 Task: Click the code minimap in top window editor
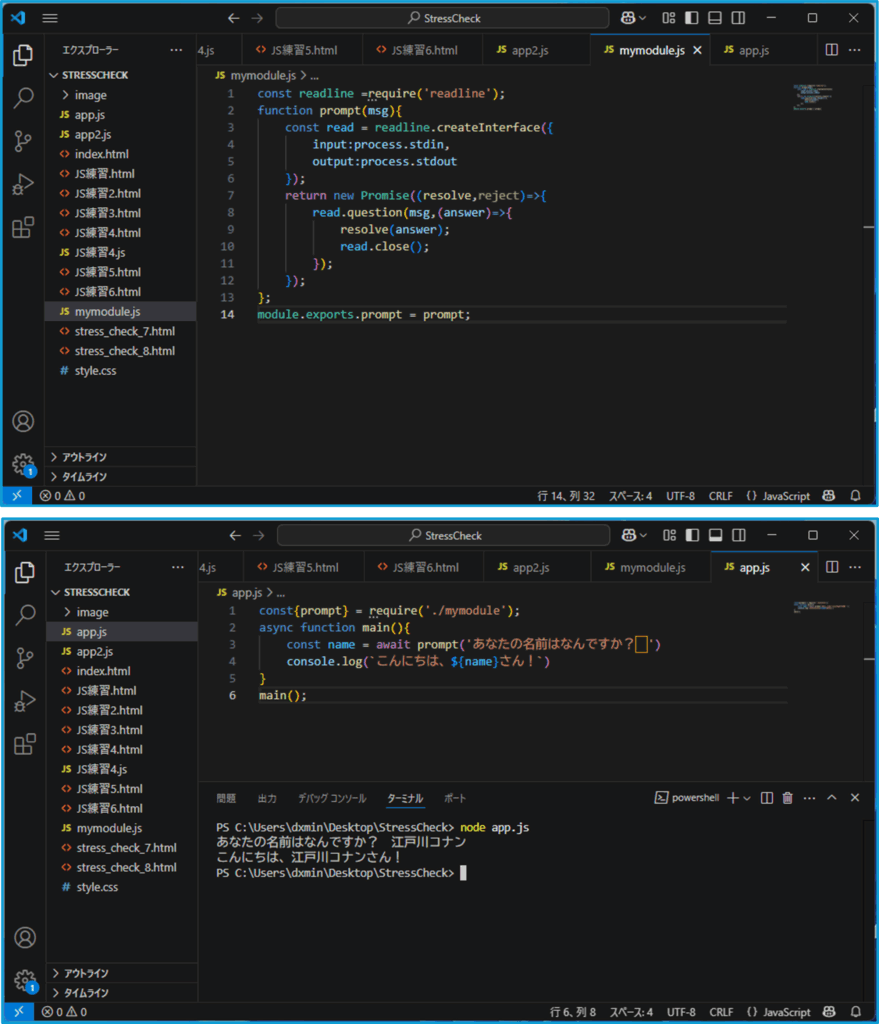(813, 97)
